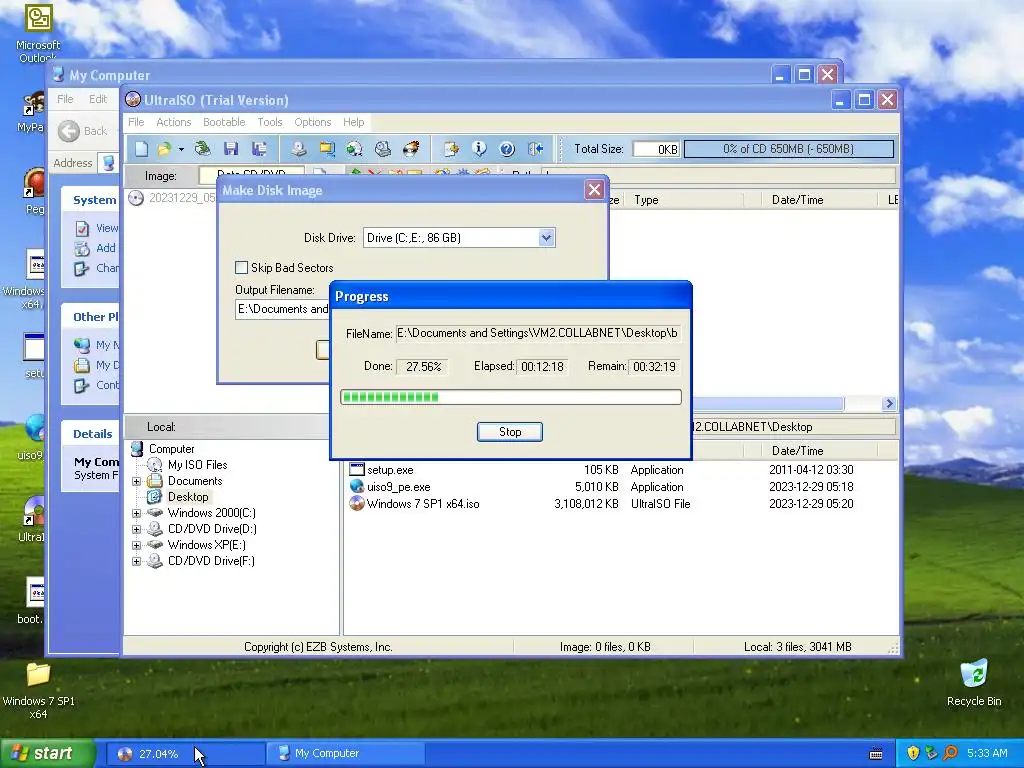Click the security shield tray icon
The height and width of the screenshot is (768, 1024).
(x=913, y=753)
